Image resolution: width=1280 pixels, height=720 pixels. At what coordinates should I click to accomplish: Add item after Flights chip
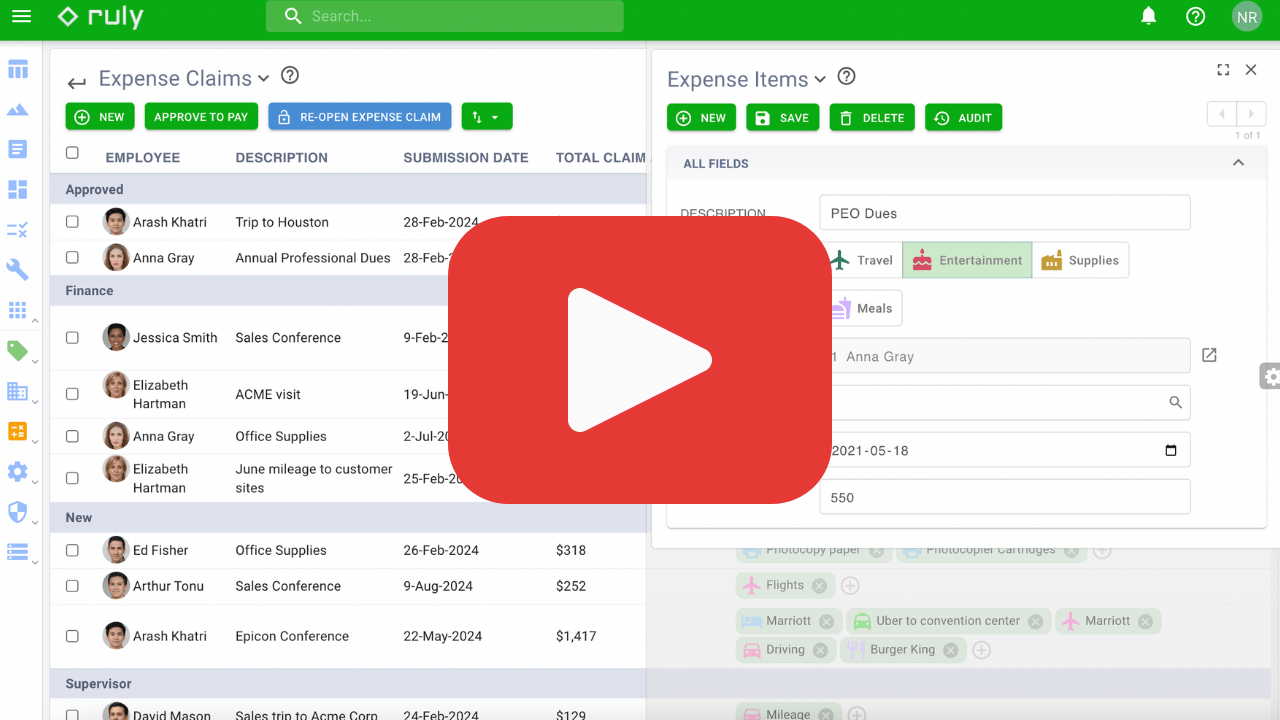(850, 586)
